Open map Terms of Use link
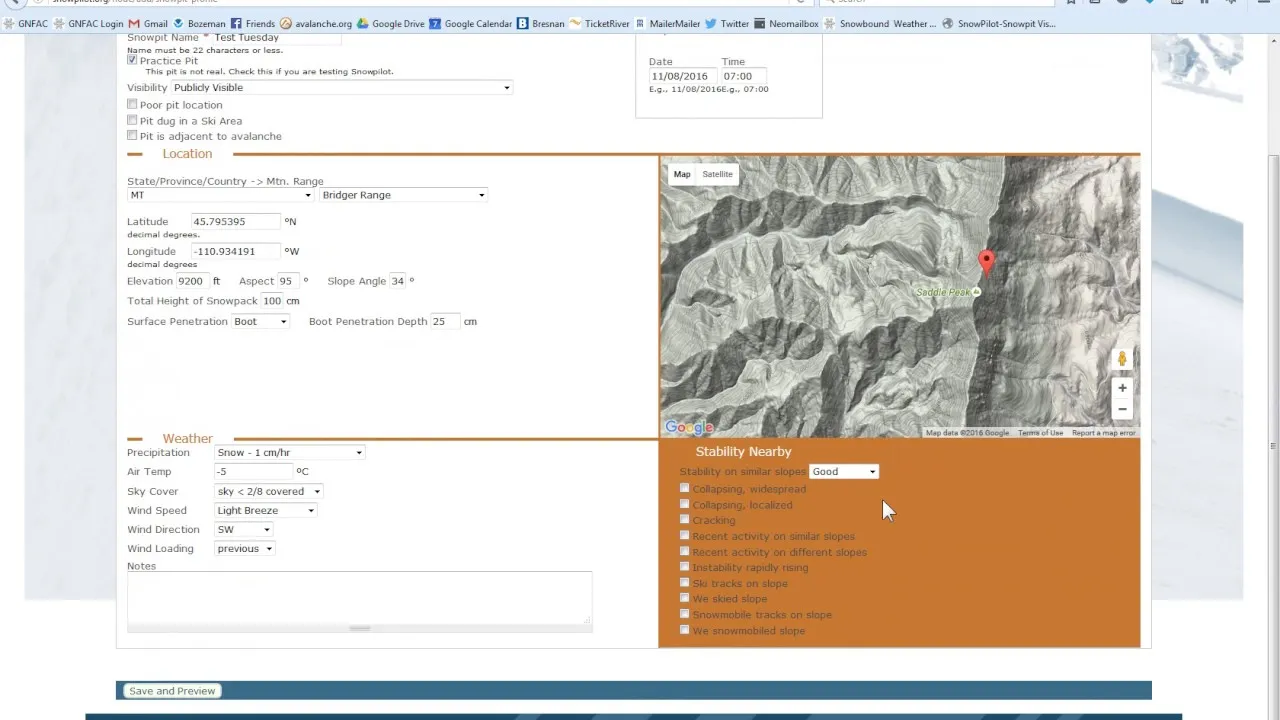The image size is (1280, 720). coord(1040,433)
